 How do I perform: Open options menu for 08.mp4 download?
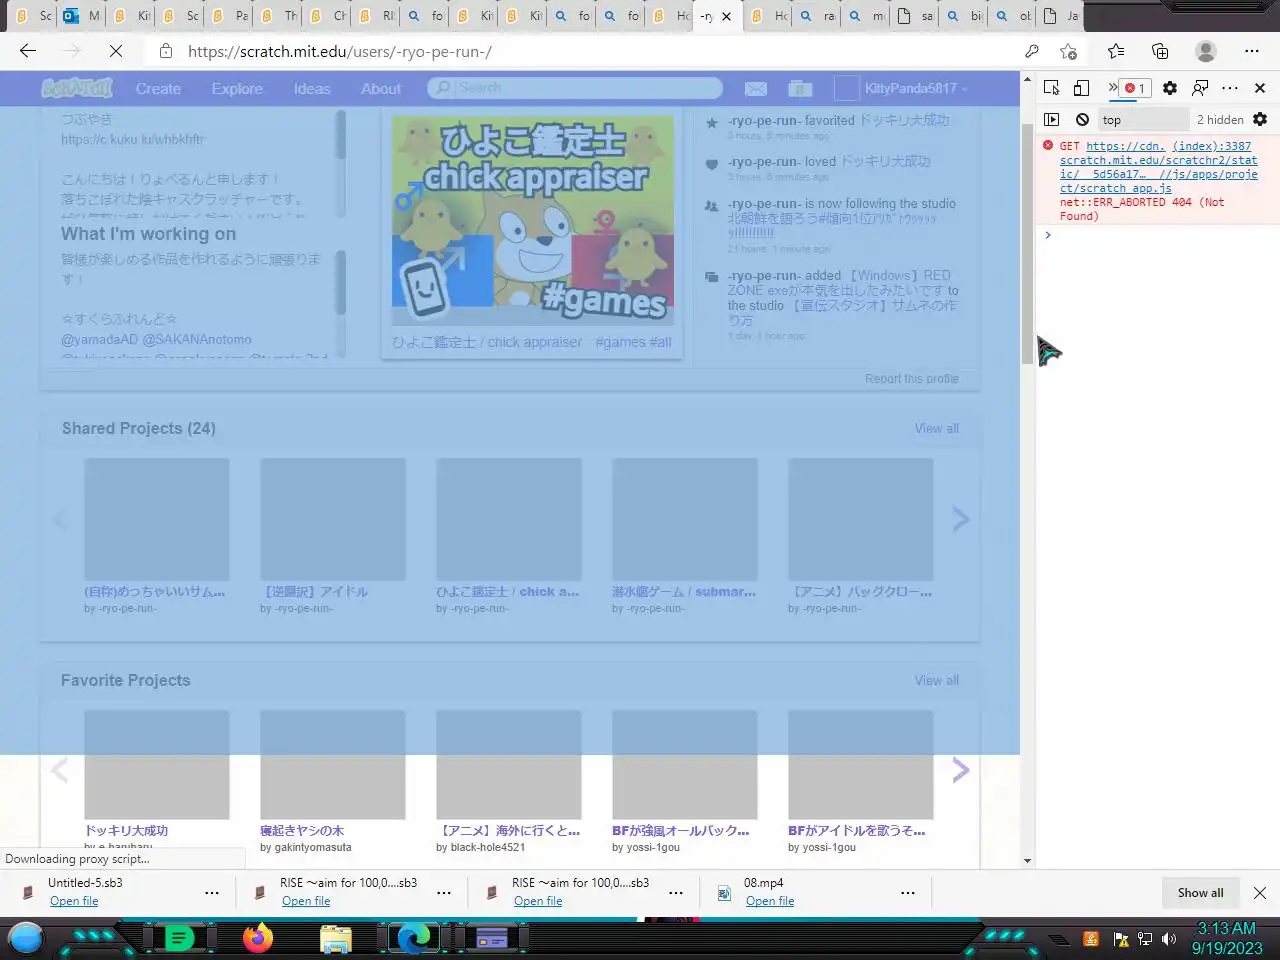click(908, 893)
